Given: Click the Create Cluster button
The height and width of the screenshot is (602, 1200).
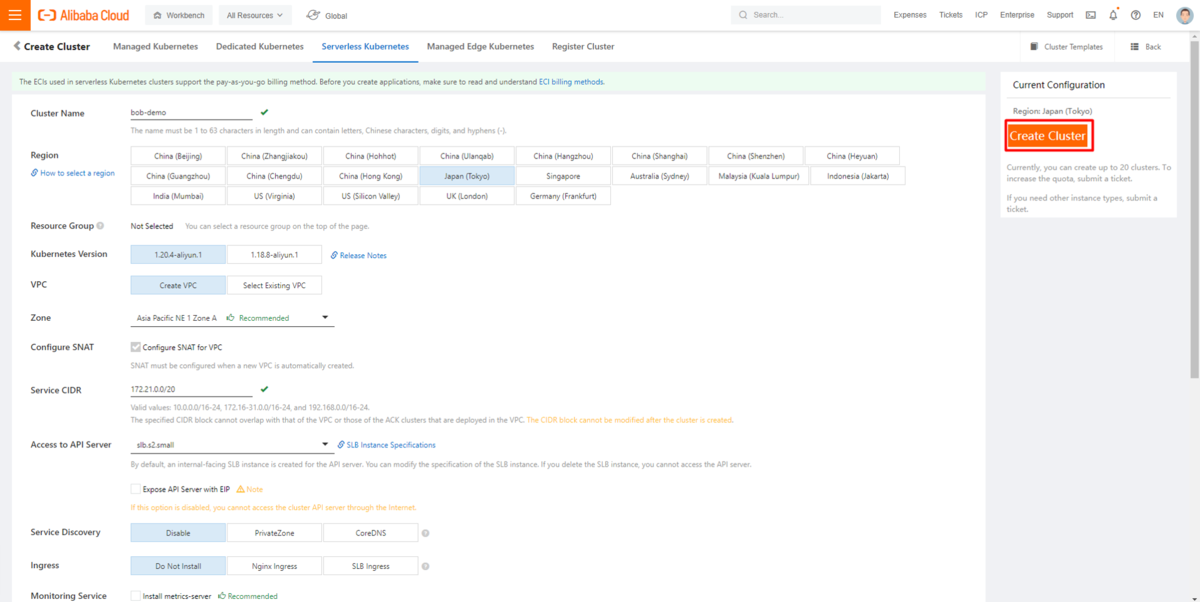Looking at the screenshot, I should click(x=1048, y=136).
